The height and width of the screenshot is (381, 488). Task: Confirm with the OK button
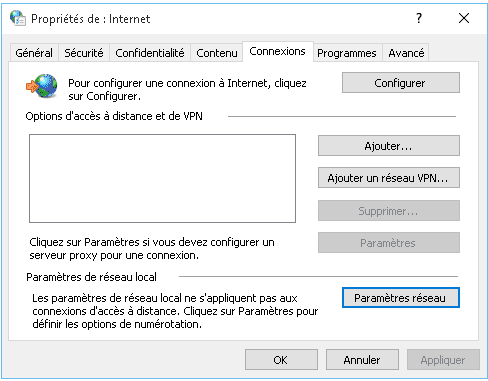281,360
